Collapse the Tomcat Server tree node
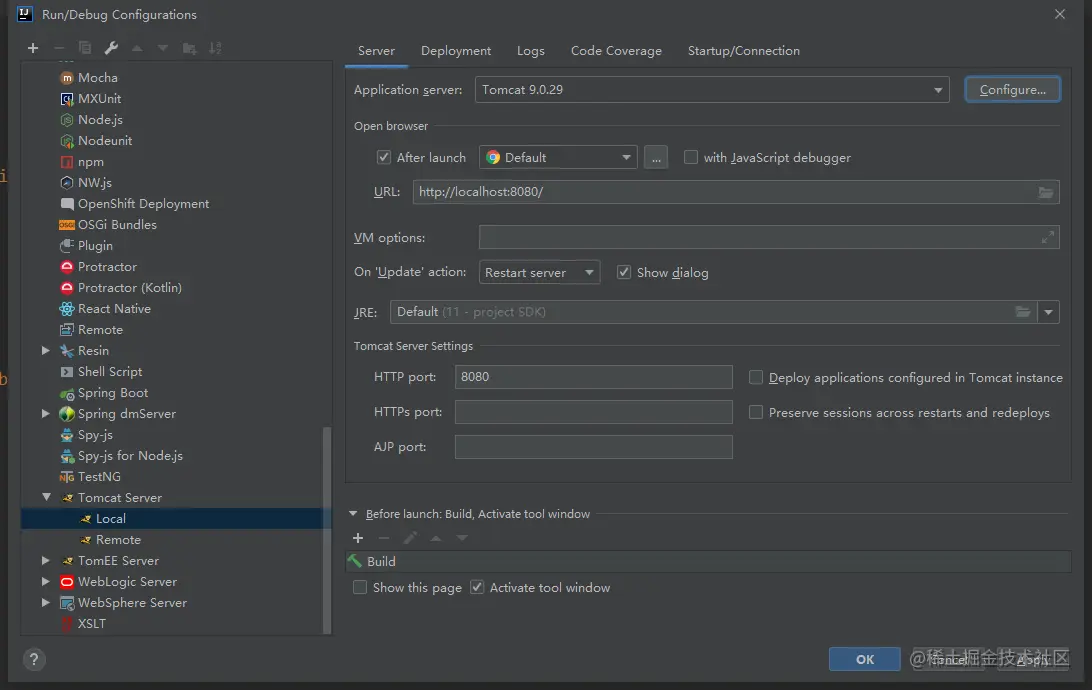The image size is (1092, 690). coord(46,497)
